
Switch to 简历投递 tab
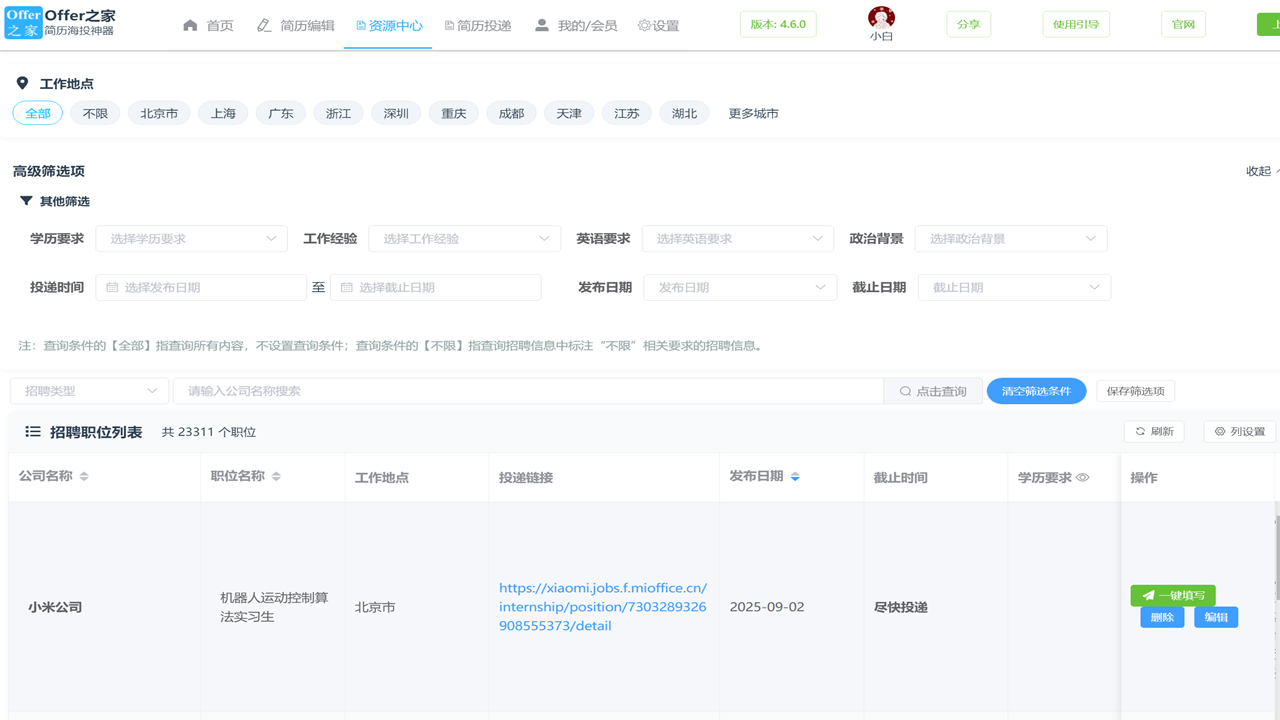point(477,26)
